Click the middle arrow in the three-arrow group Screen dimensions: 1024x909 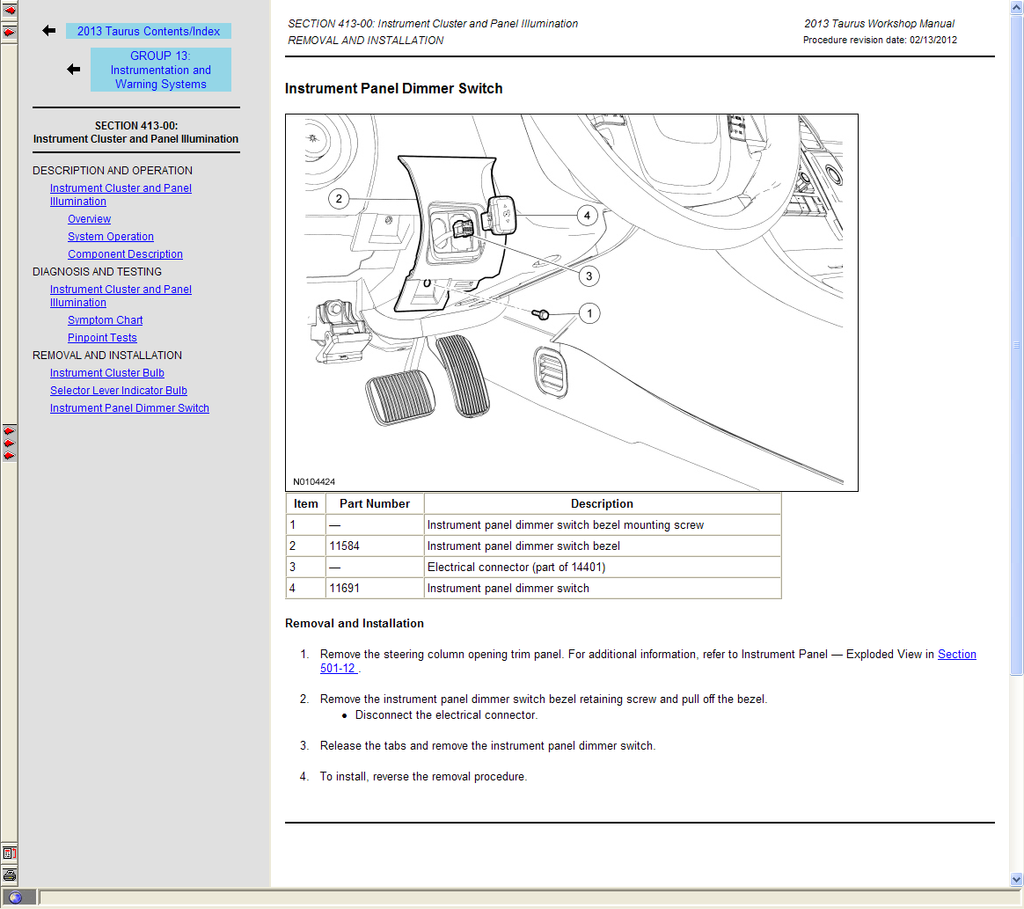pyautogui.click(x=9, y=442)
